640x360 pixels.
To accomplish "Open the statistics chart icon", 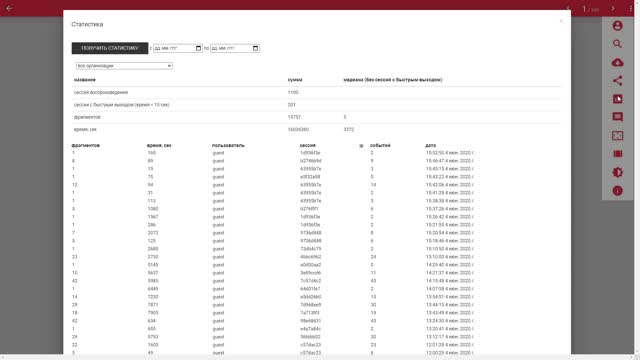I will tap(617, 99).
